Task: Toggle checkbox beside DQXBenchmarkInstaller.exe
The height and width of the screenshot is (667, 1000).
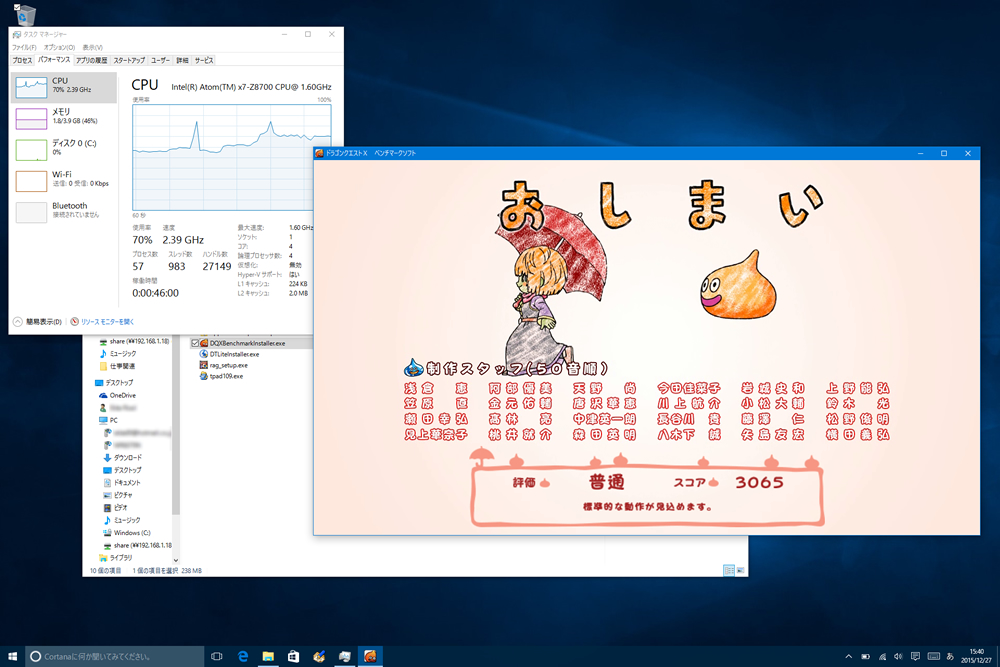Action: coord(195,343)
